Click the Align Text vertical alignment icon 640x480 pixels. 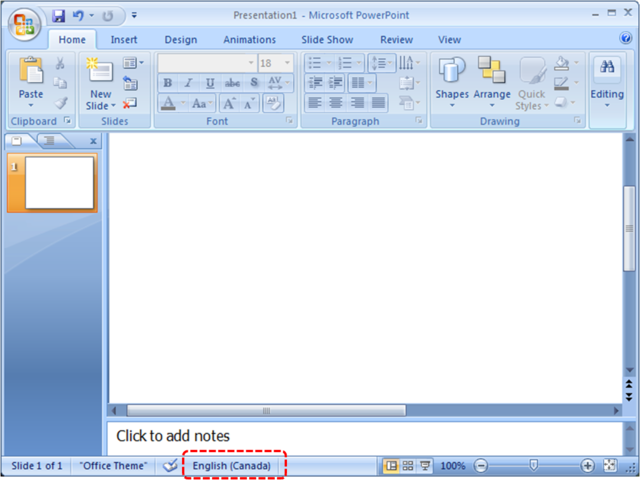(409, 83)
